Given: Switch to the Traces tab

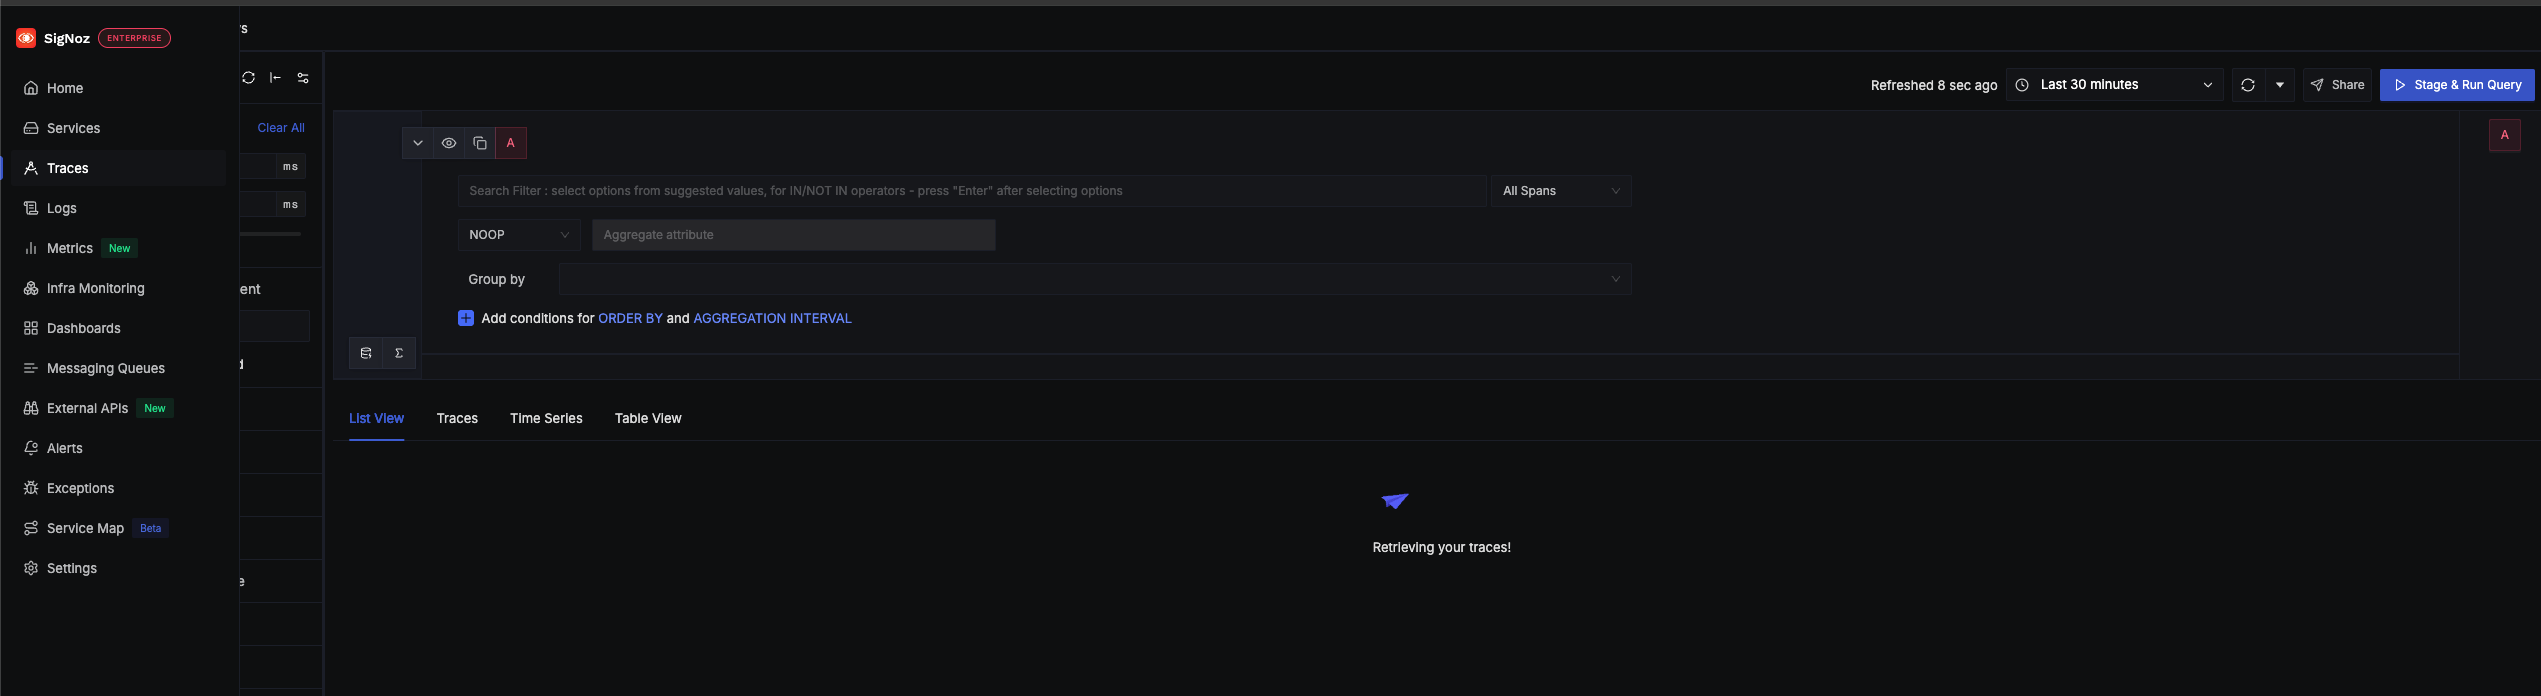Looking at the screenshot, I should point(457,418).
